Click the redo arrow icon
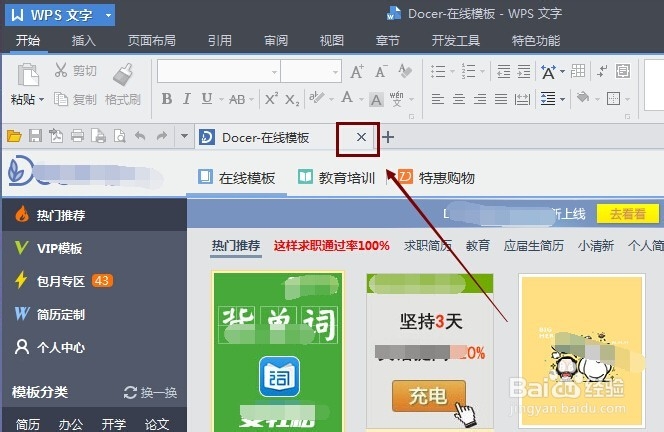Viewport: 664px width, 432px height. [x=162, y=136]
